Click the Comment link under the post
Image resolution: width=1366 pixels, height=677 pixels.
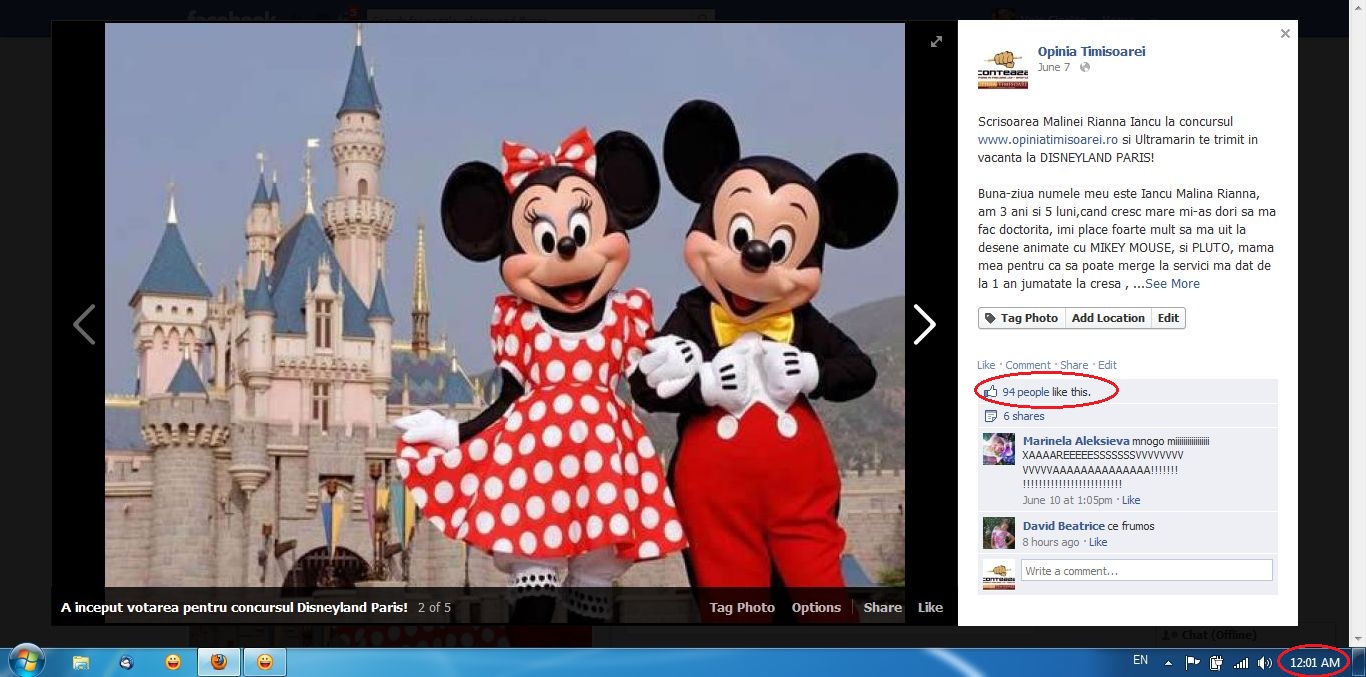[1028, 366]
